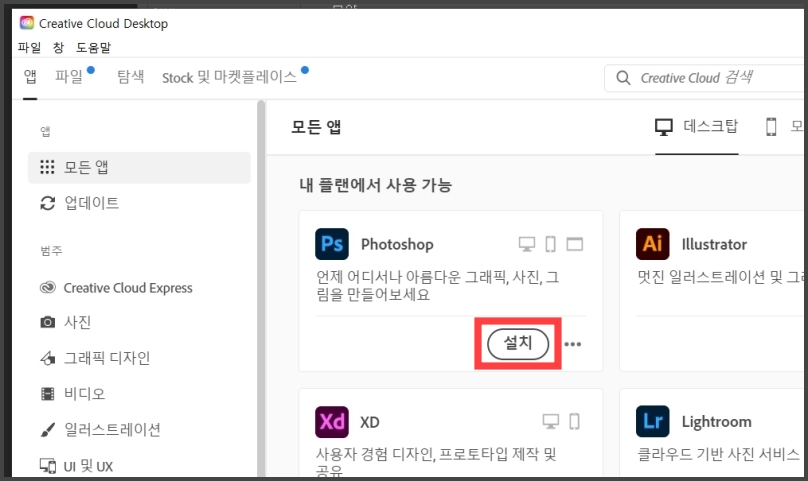The width and height of the screenshot is (808, 481).
Task: Click the Creative Cloud Express cloud icon
Action: click(48, 287)
